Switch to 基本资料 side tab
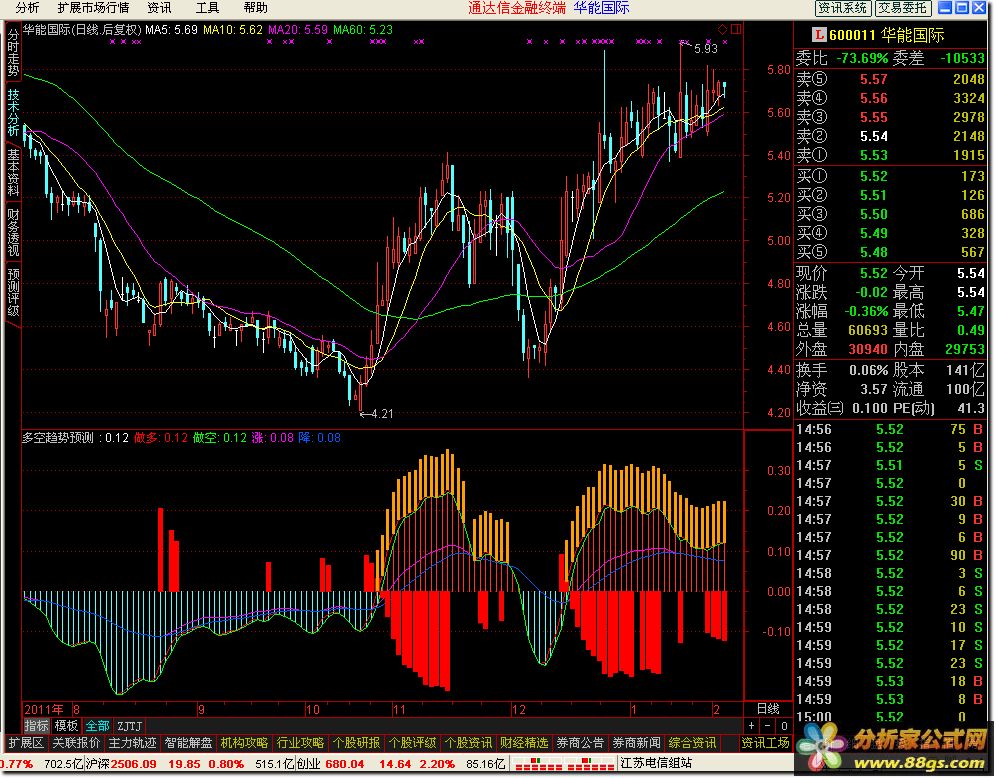 click(x=13, y=171)
